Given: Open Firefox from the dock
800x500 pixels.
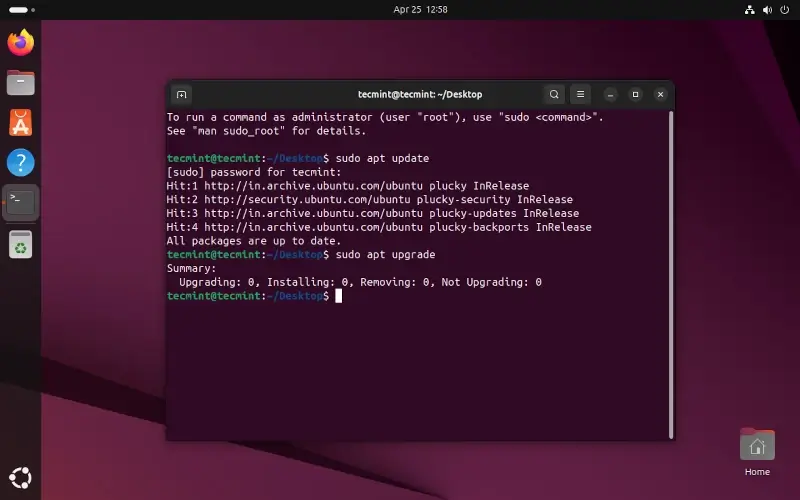Looking at the screenshot, I should coord(20,42).
